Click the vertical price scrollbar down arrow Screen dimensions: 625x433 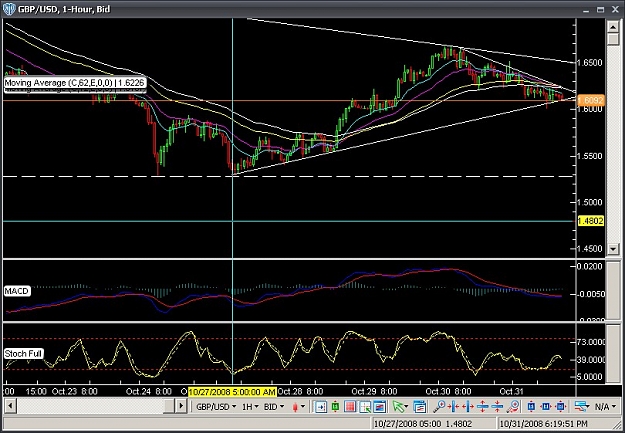(613, 249)
